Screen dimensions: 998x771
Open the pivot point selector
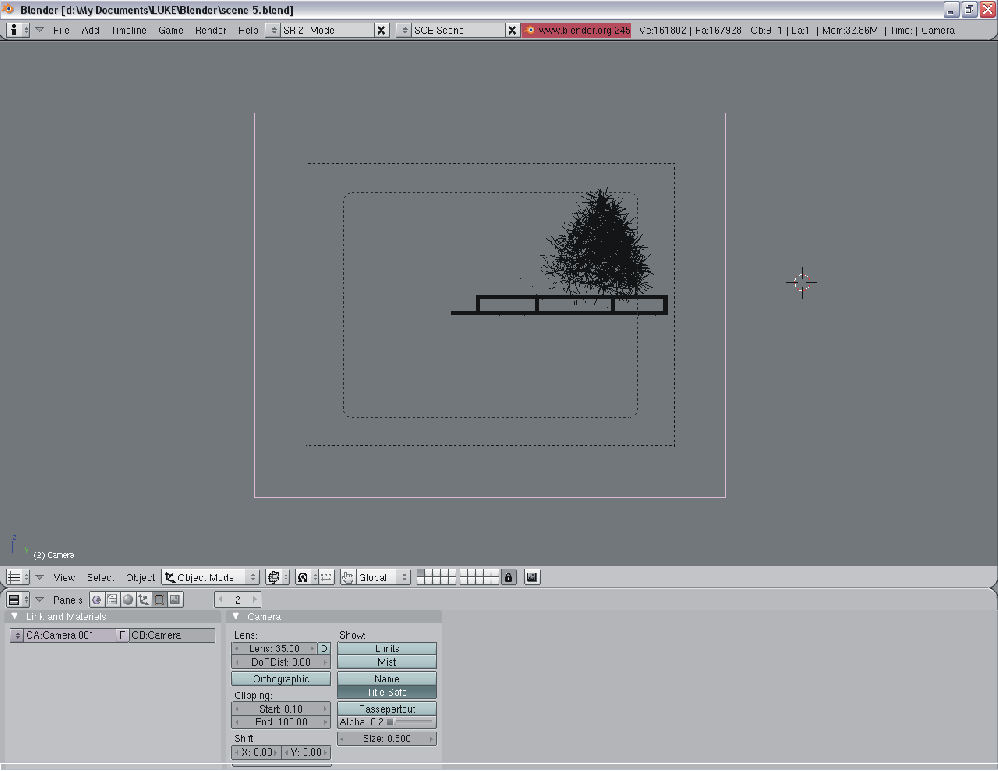[x=306, y=577]
